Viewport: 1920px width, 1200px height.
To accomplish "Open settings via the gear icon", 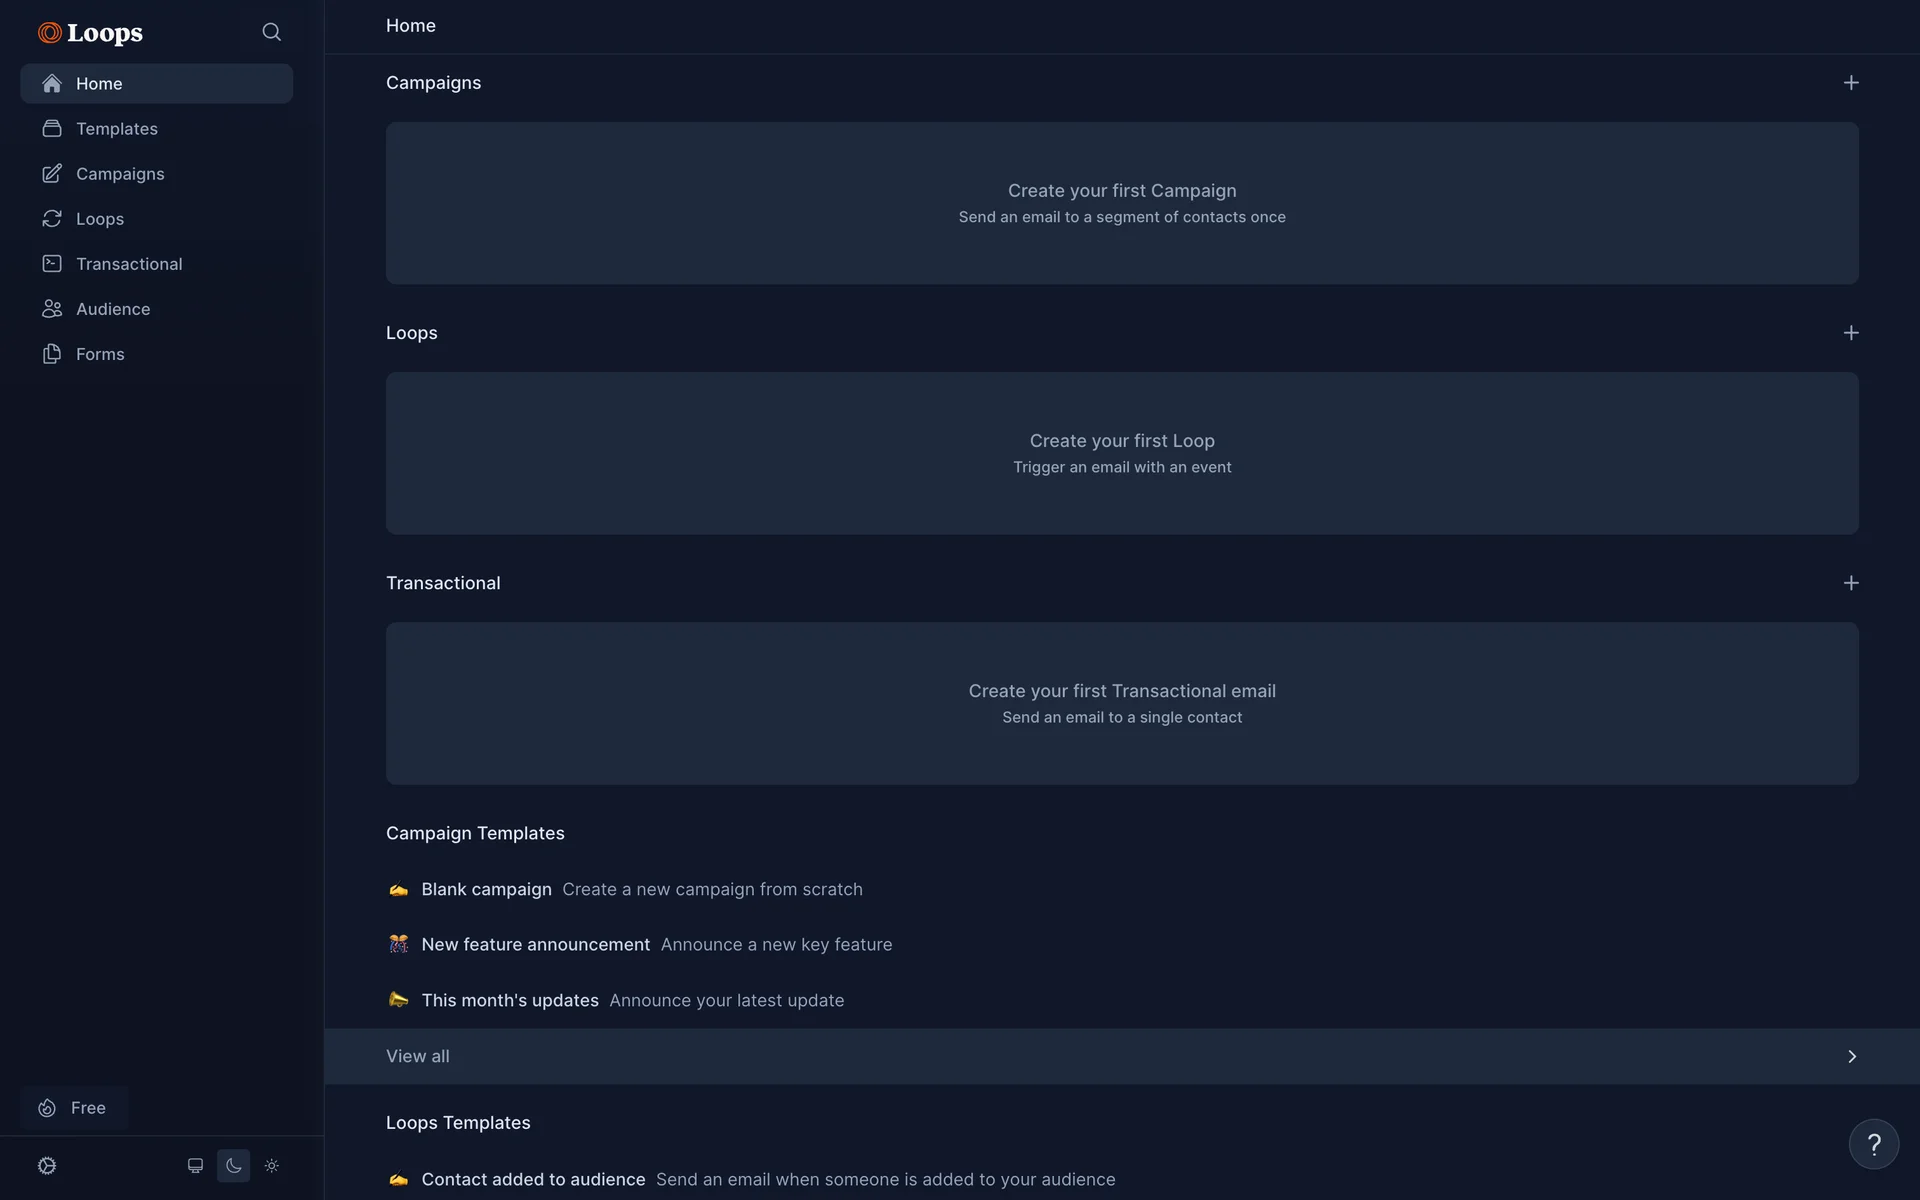I will click(x=47, y=1166).
